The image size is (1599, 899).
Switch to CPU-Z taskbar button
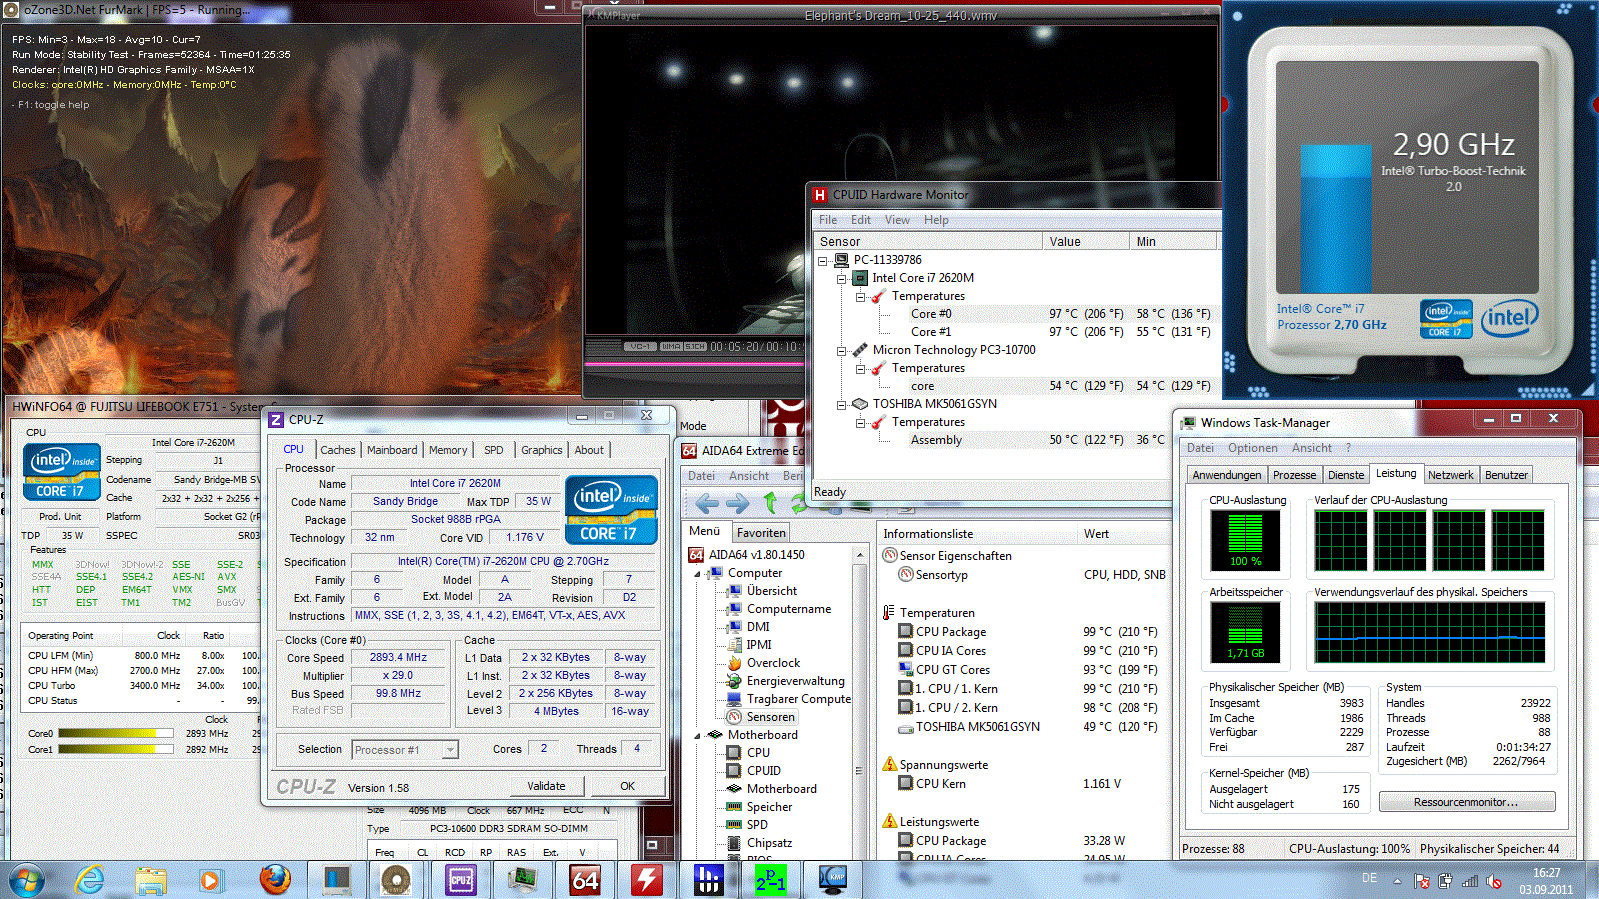460,880
